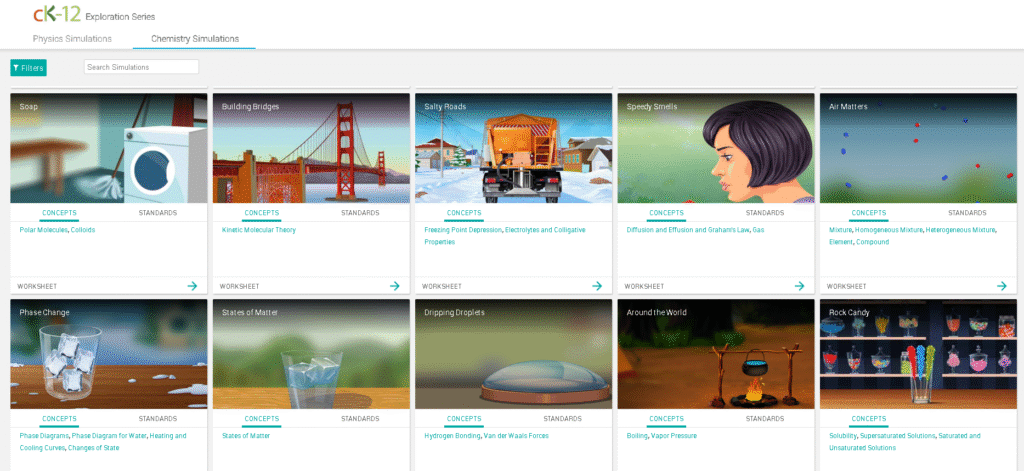1024x471 pixels.
Task: Show Standards tab on States of Matter card
Action: click(x=360, y=419)
